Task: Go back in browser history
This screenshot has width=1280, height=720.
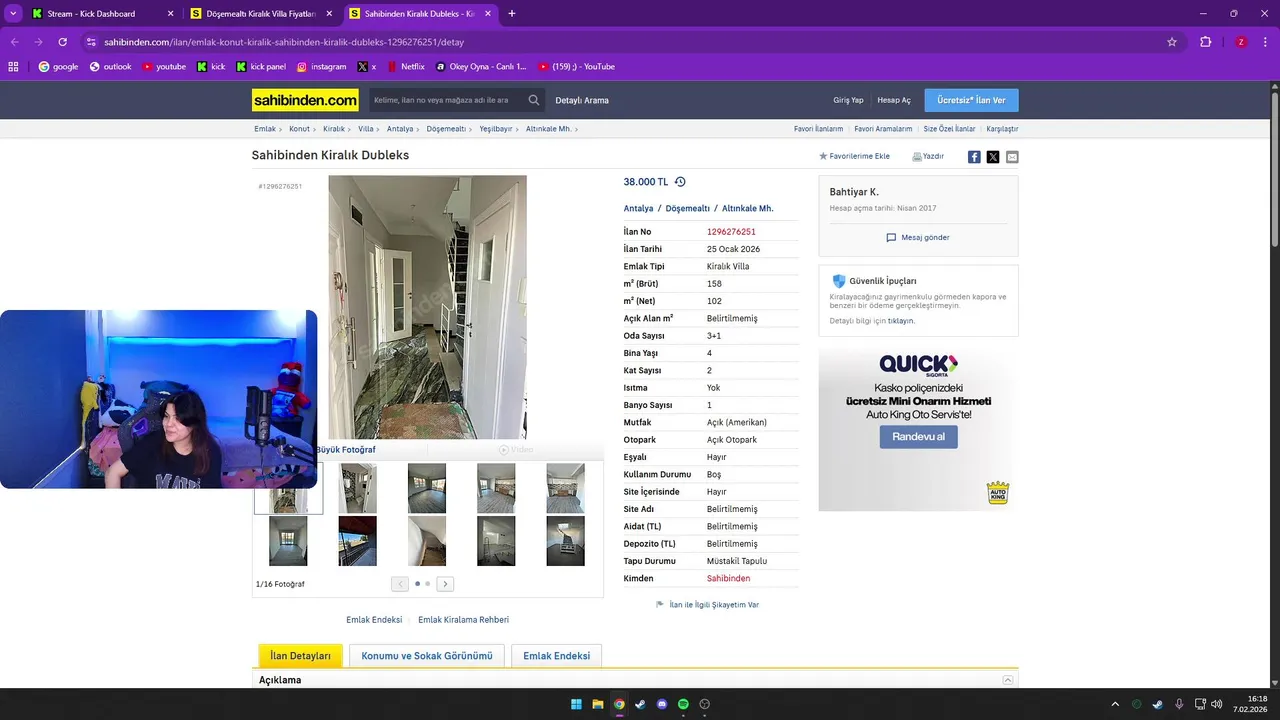Action: pos(14,42)
